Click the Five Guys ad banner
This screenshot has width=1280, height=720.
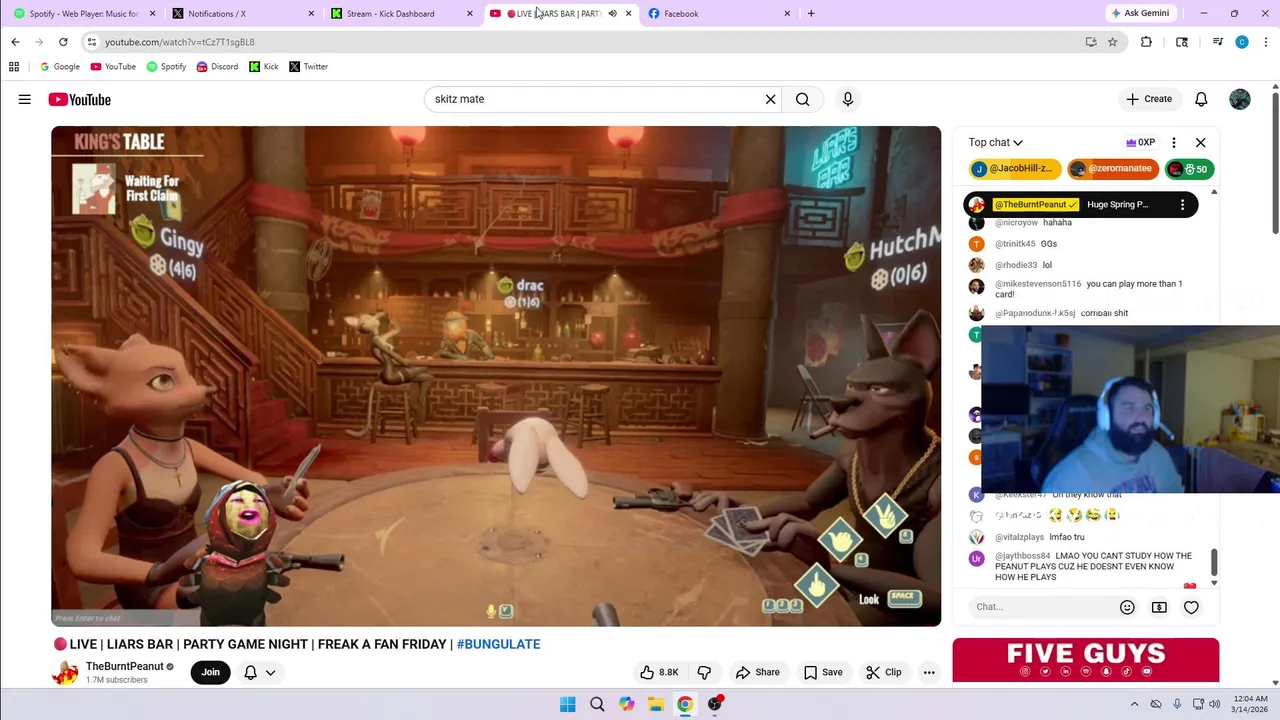1086,660
